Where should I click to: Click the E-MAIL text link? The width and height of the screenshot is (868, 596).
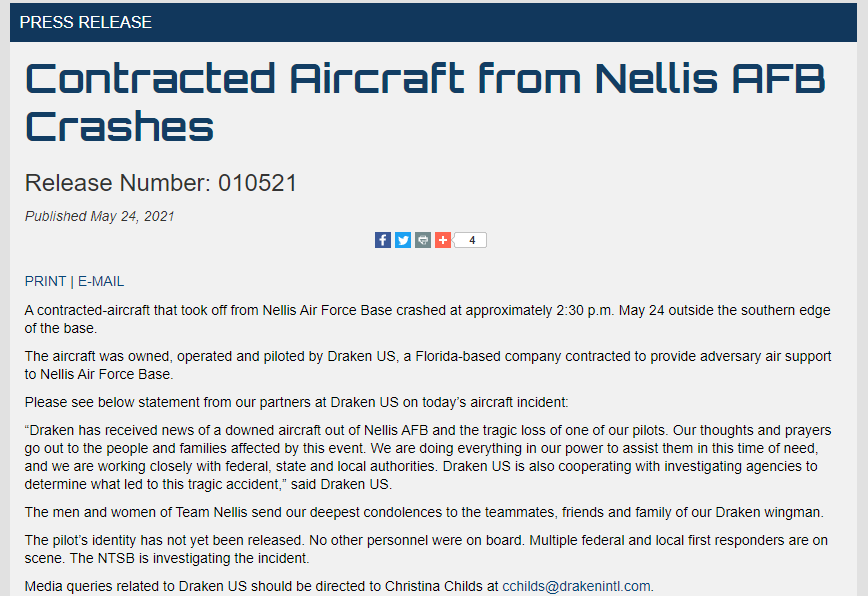coord(101,281)
